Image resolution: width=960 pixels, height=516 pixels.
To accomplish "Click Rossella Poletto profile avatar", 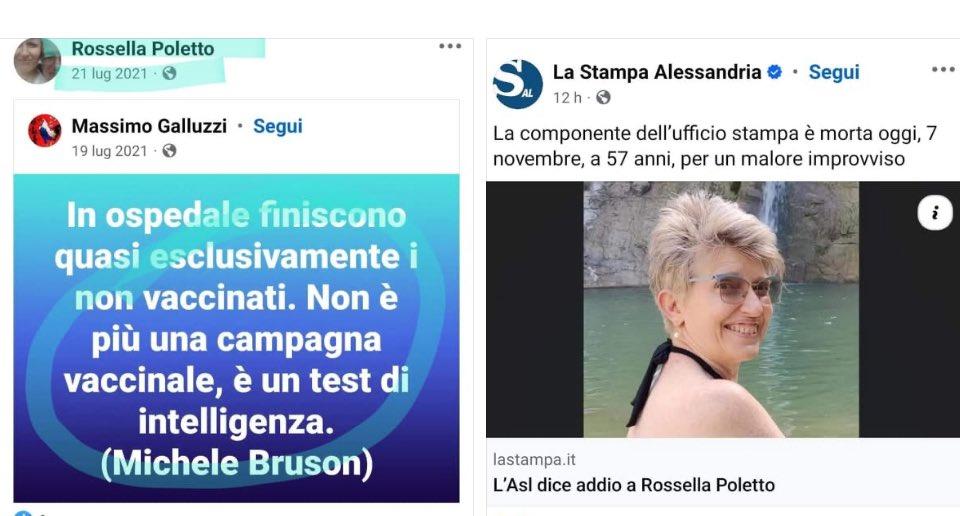I will pos(37,61).
